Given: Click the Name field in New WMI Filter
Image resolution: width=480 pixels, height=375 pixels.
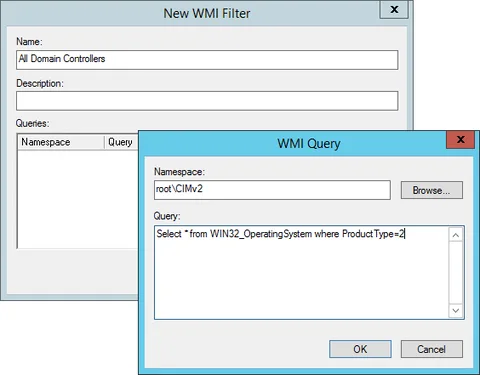Looking at the screenshot, I should (207, 60).
